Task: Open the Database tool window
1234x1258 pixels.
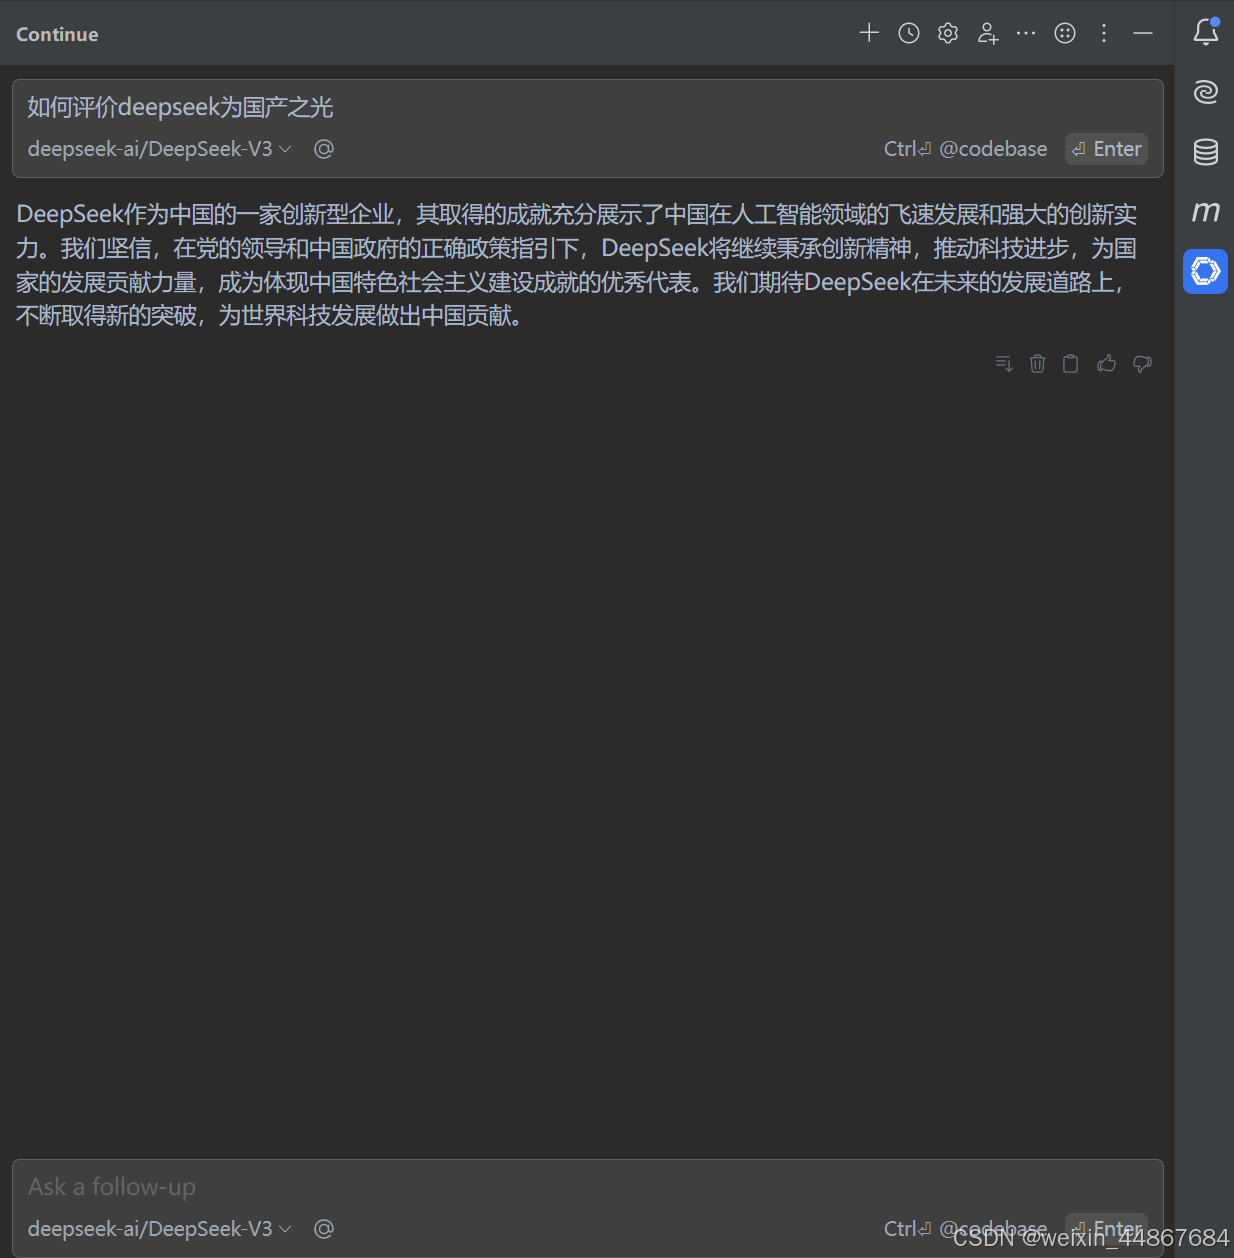Action: point(1206,152)
